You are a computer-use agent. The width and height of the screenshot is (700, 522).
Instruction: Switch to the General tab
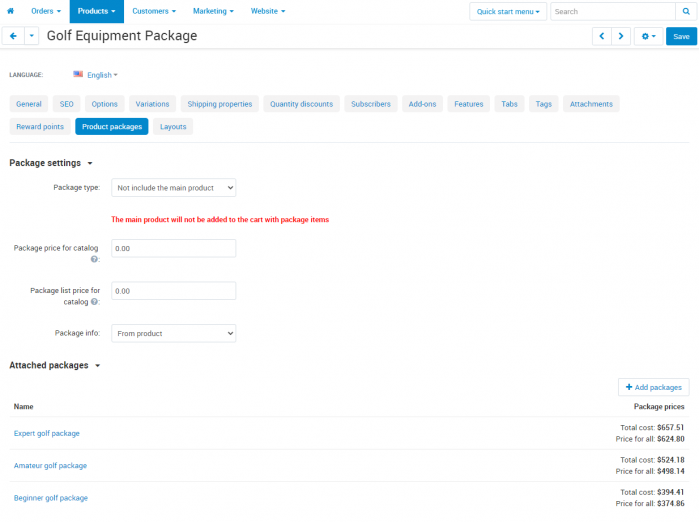[x=29, y=104]
